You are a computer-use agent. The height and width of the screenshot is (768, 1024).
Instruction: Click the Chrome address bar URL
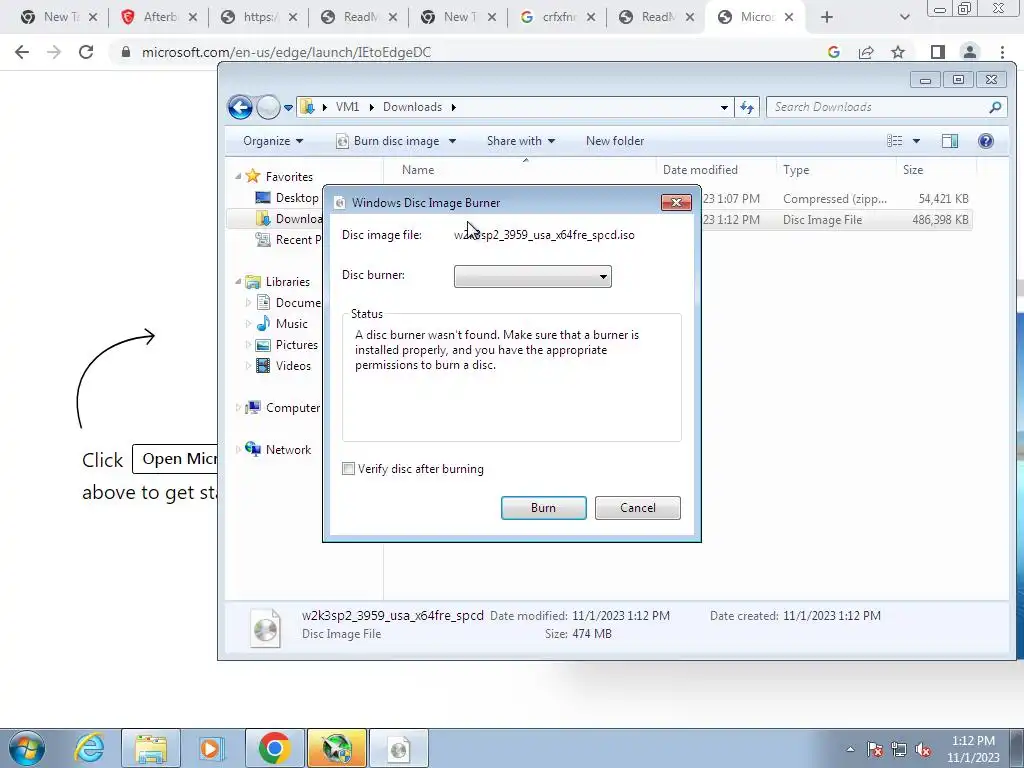(286, 52)
